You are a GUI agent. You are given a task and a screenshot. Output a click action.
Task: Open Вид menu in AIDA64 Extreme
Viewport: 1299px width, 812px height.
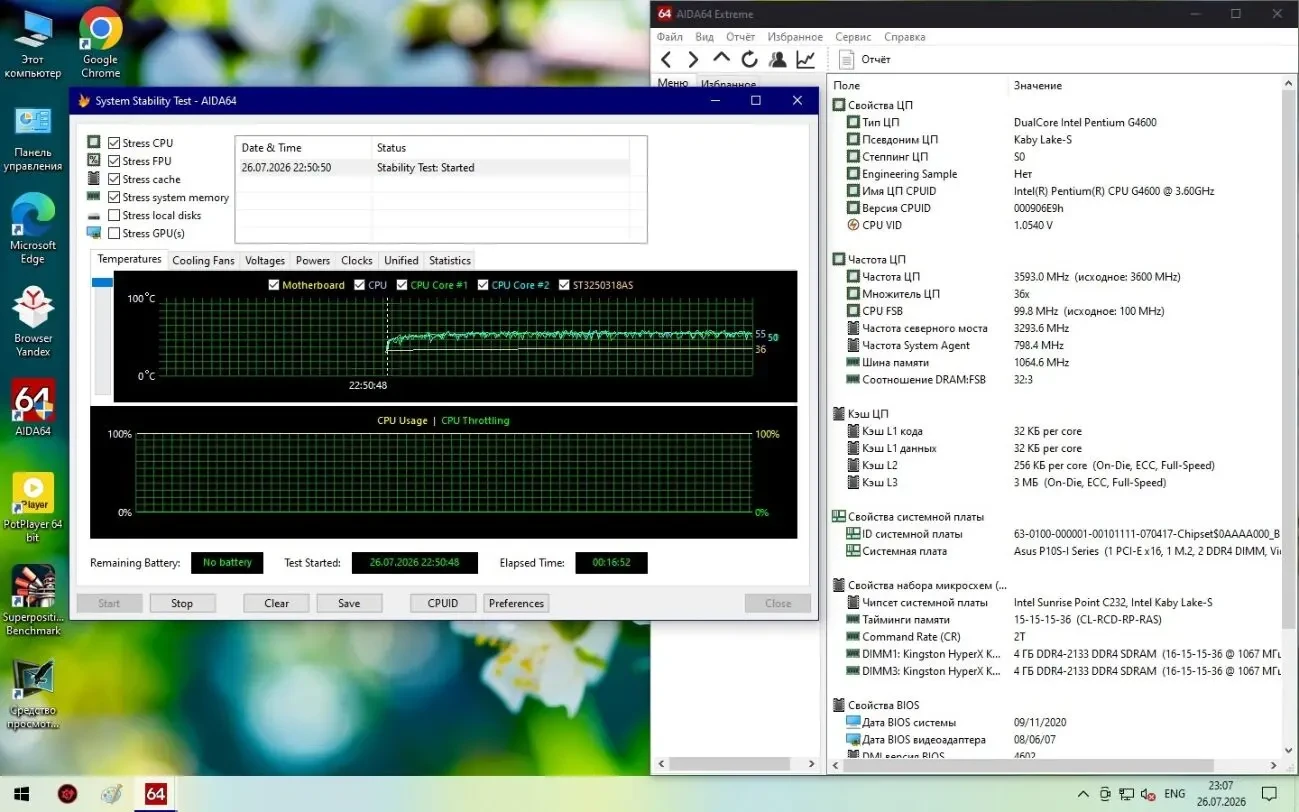705,37
